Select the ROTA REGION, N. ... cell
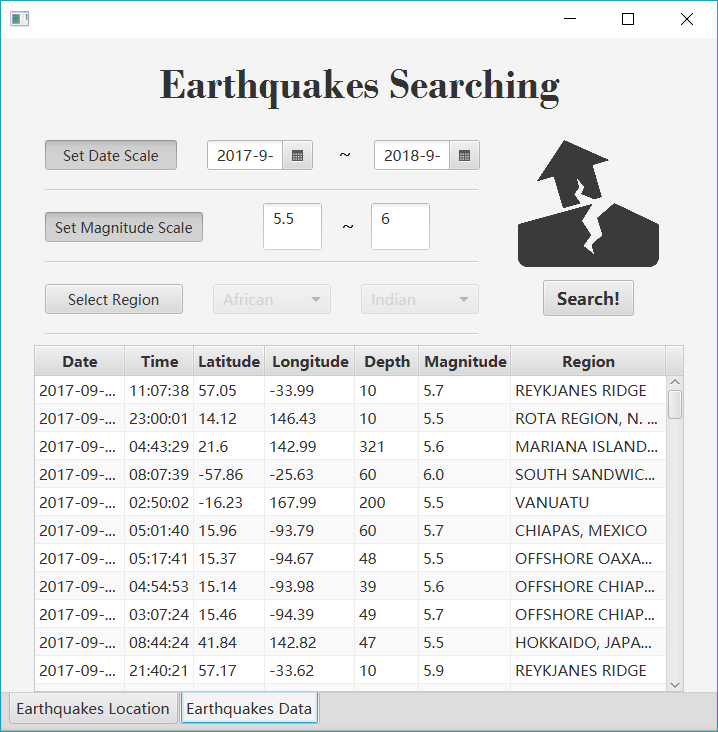718x732 pixels. click(588, 418)
